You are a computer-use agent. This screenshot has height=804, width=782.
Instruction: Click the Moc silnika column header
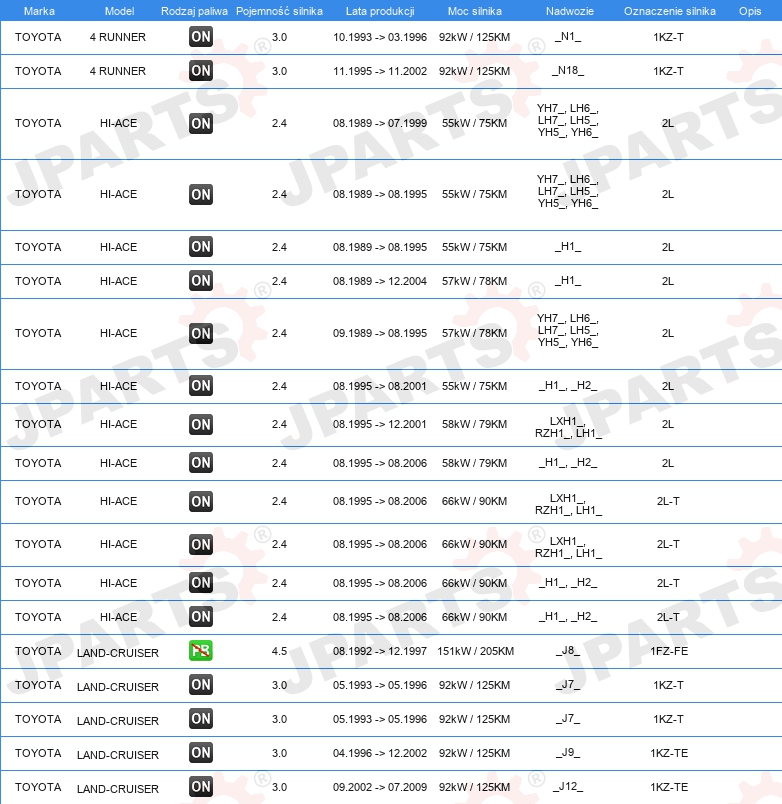(475, 10)
